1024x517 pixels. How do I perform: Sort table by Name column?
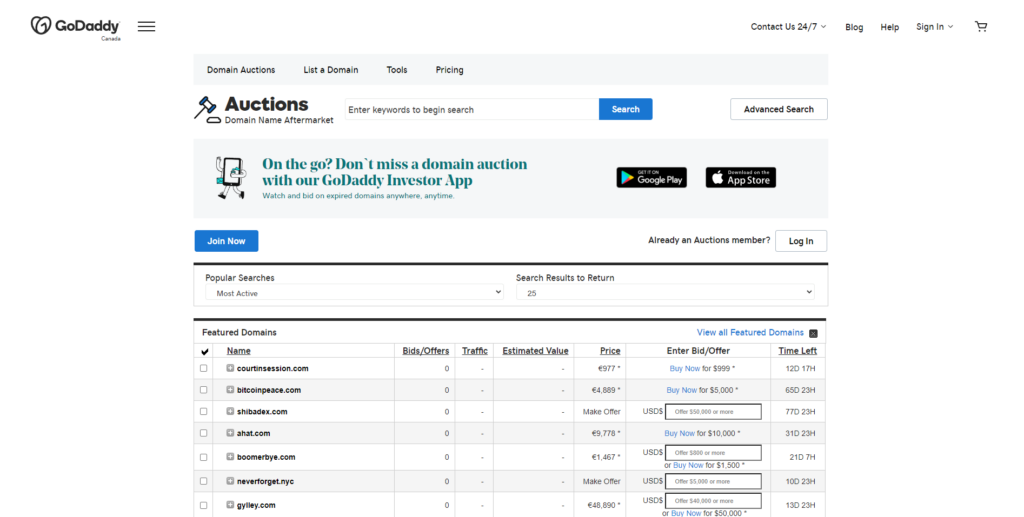point(238,351)
